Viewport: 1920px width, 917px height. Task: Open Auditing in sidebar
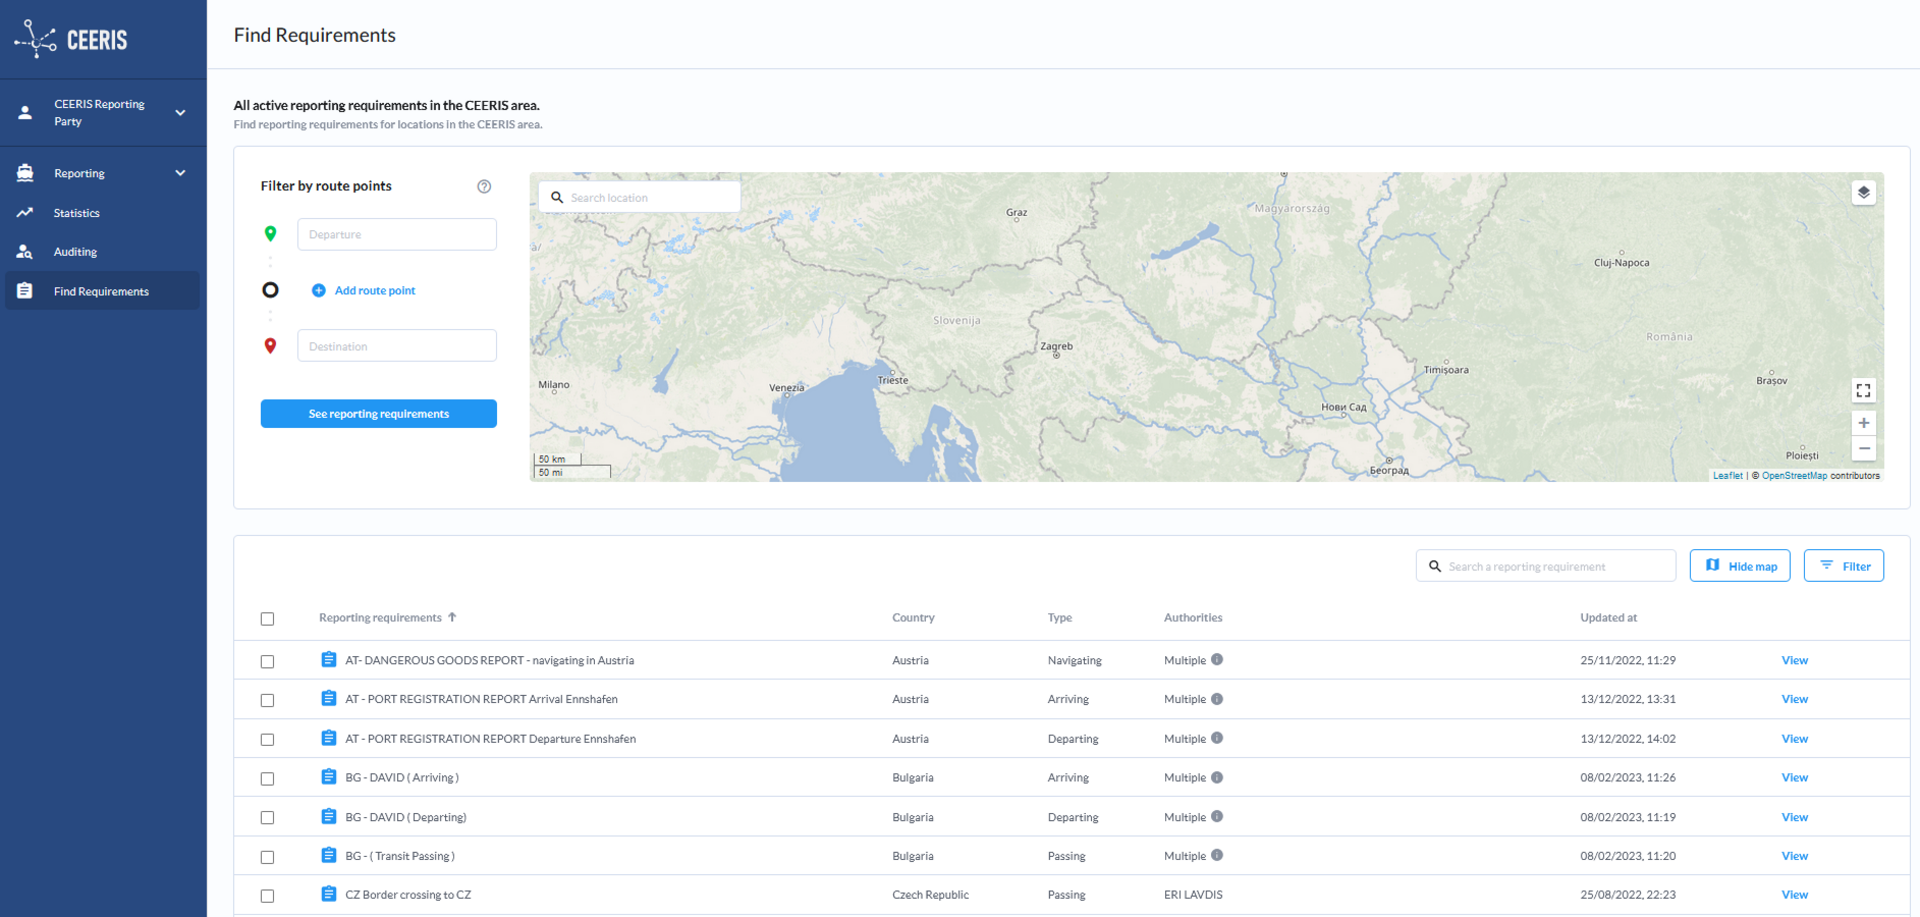pyautogui.click(x=75, y=252)
